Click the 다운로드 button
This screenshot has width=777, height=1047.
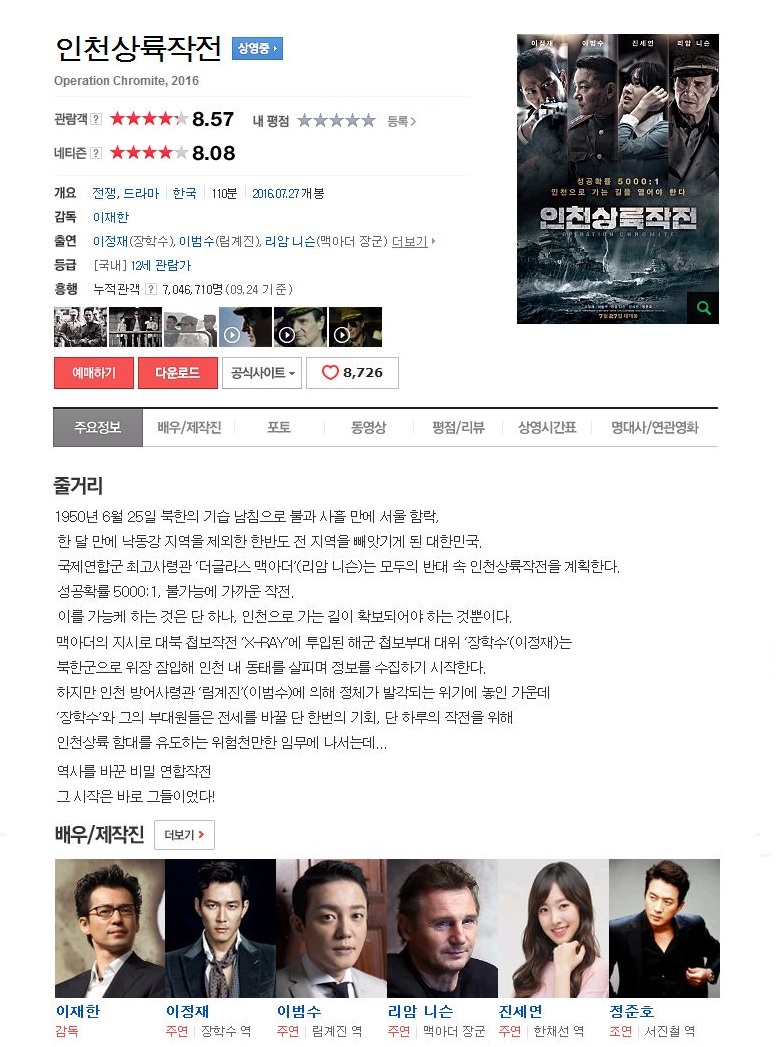click(x=178, y=373)
